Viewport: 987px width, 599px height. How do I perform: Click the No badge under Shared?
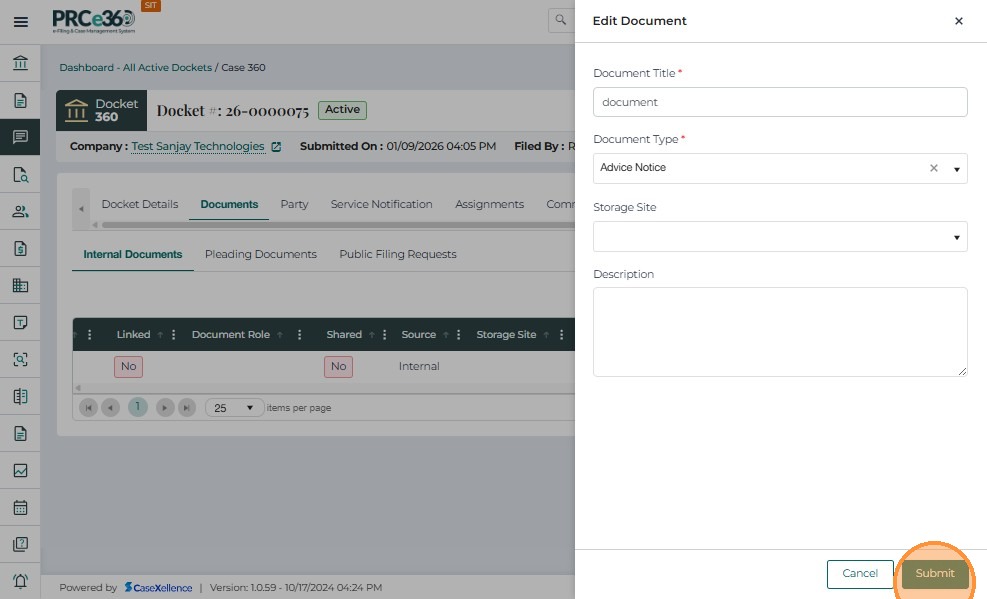[339, 367]
